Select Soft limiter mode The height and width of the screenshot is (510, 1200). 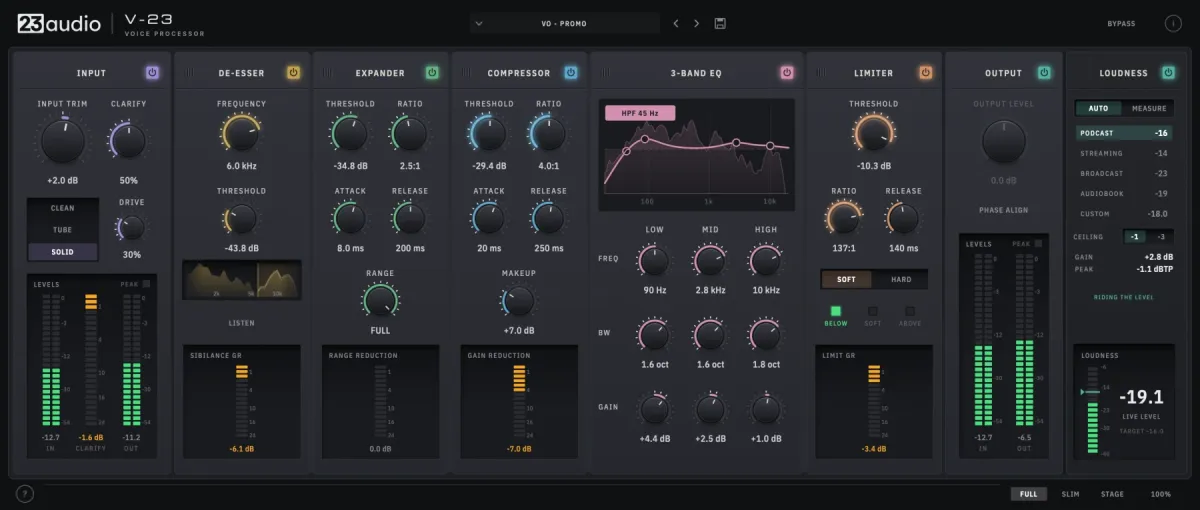click(847, 279)
